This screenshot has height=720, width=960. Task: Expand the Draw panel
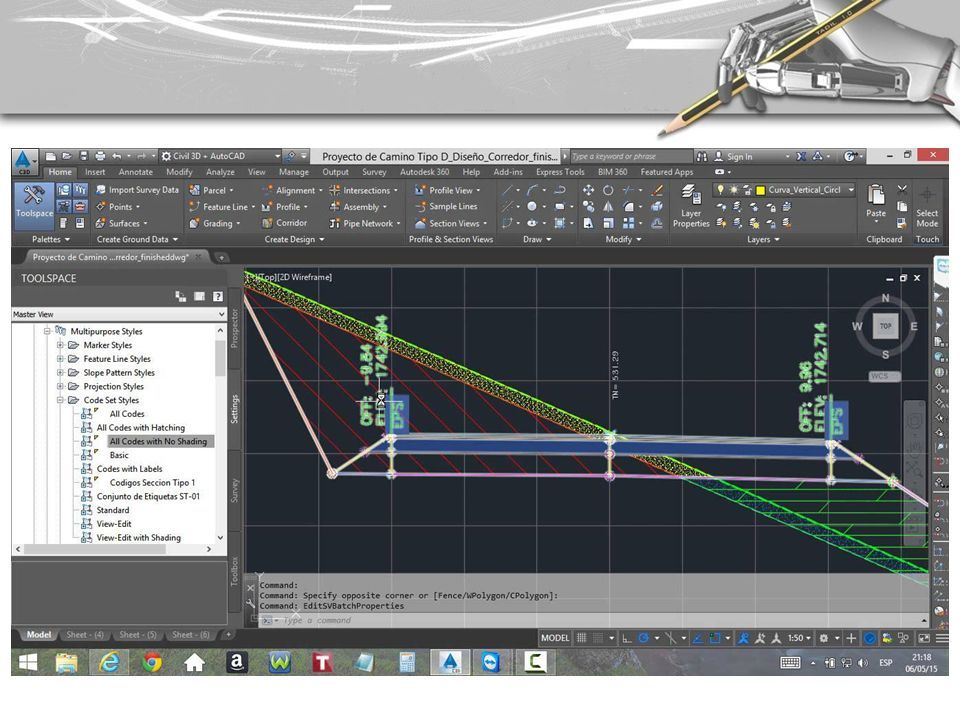point(537,239)
